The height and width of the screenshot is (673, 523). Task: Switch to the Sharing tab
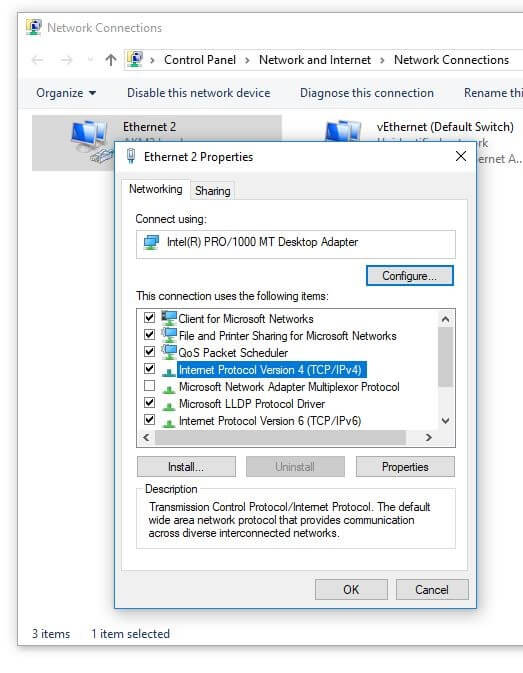click(212, 191)
